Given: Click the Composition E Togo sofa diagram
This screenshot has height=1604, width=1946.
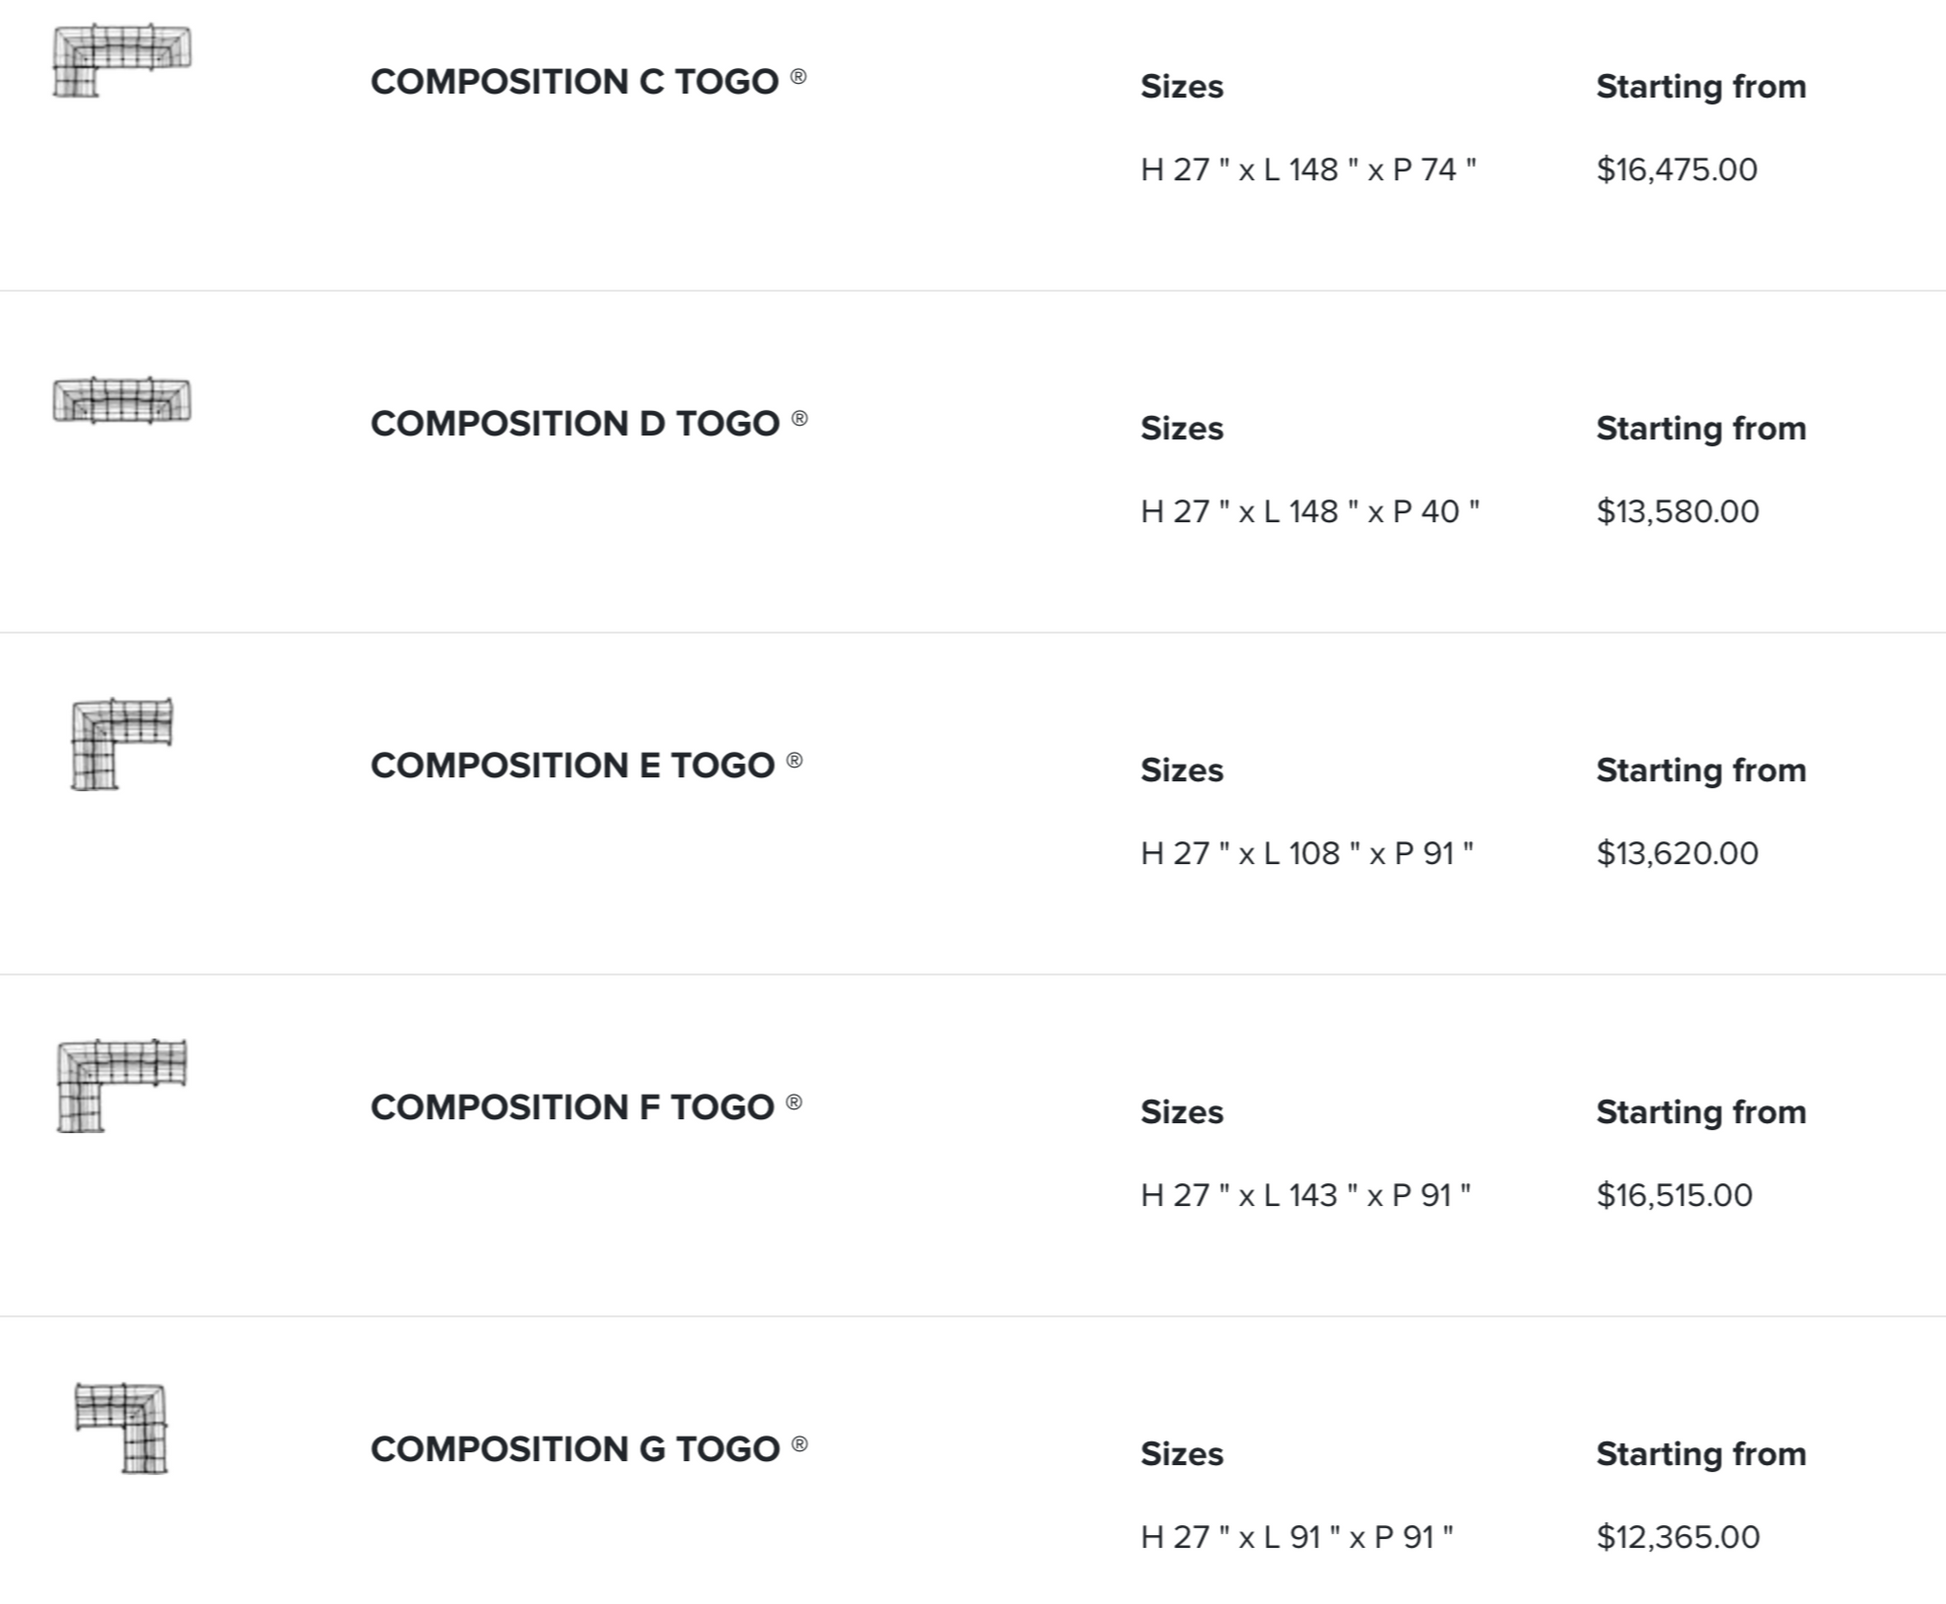Looking at the screenshot, I should point(121,744).
